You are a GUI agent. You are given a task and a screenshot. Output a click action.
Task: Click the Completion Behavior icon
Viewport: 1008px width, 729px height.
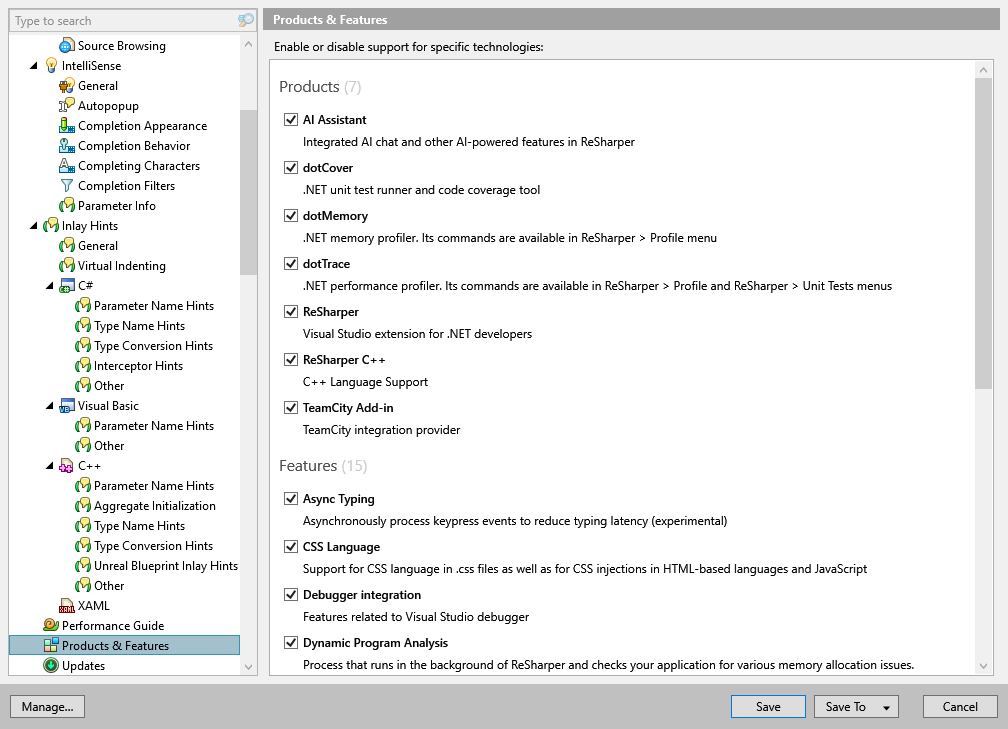click(x=67, y=145)
